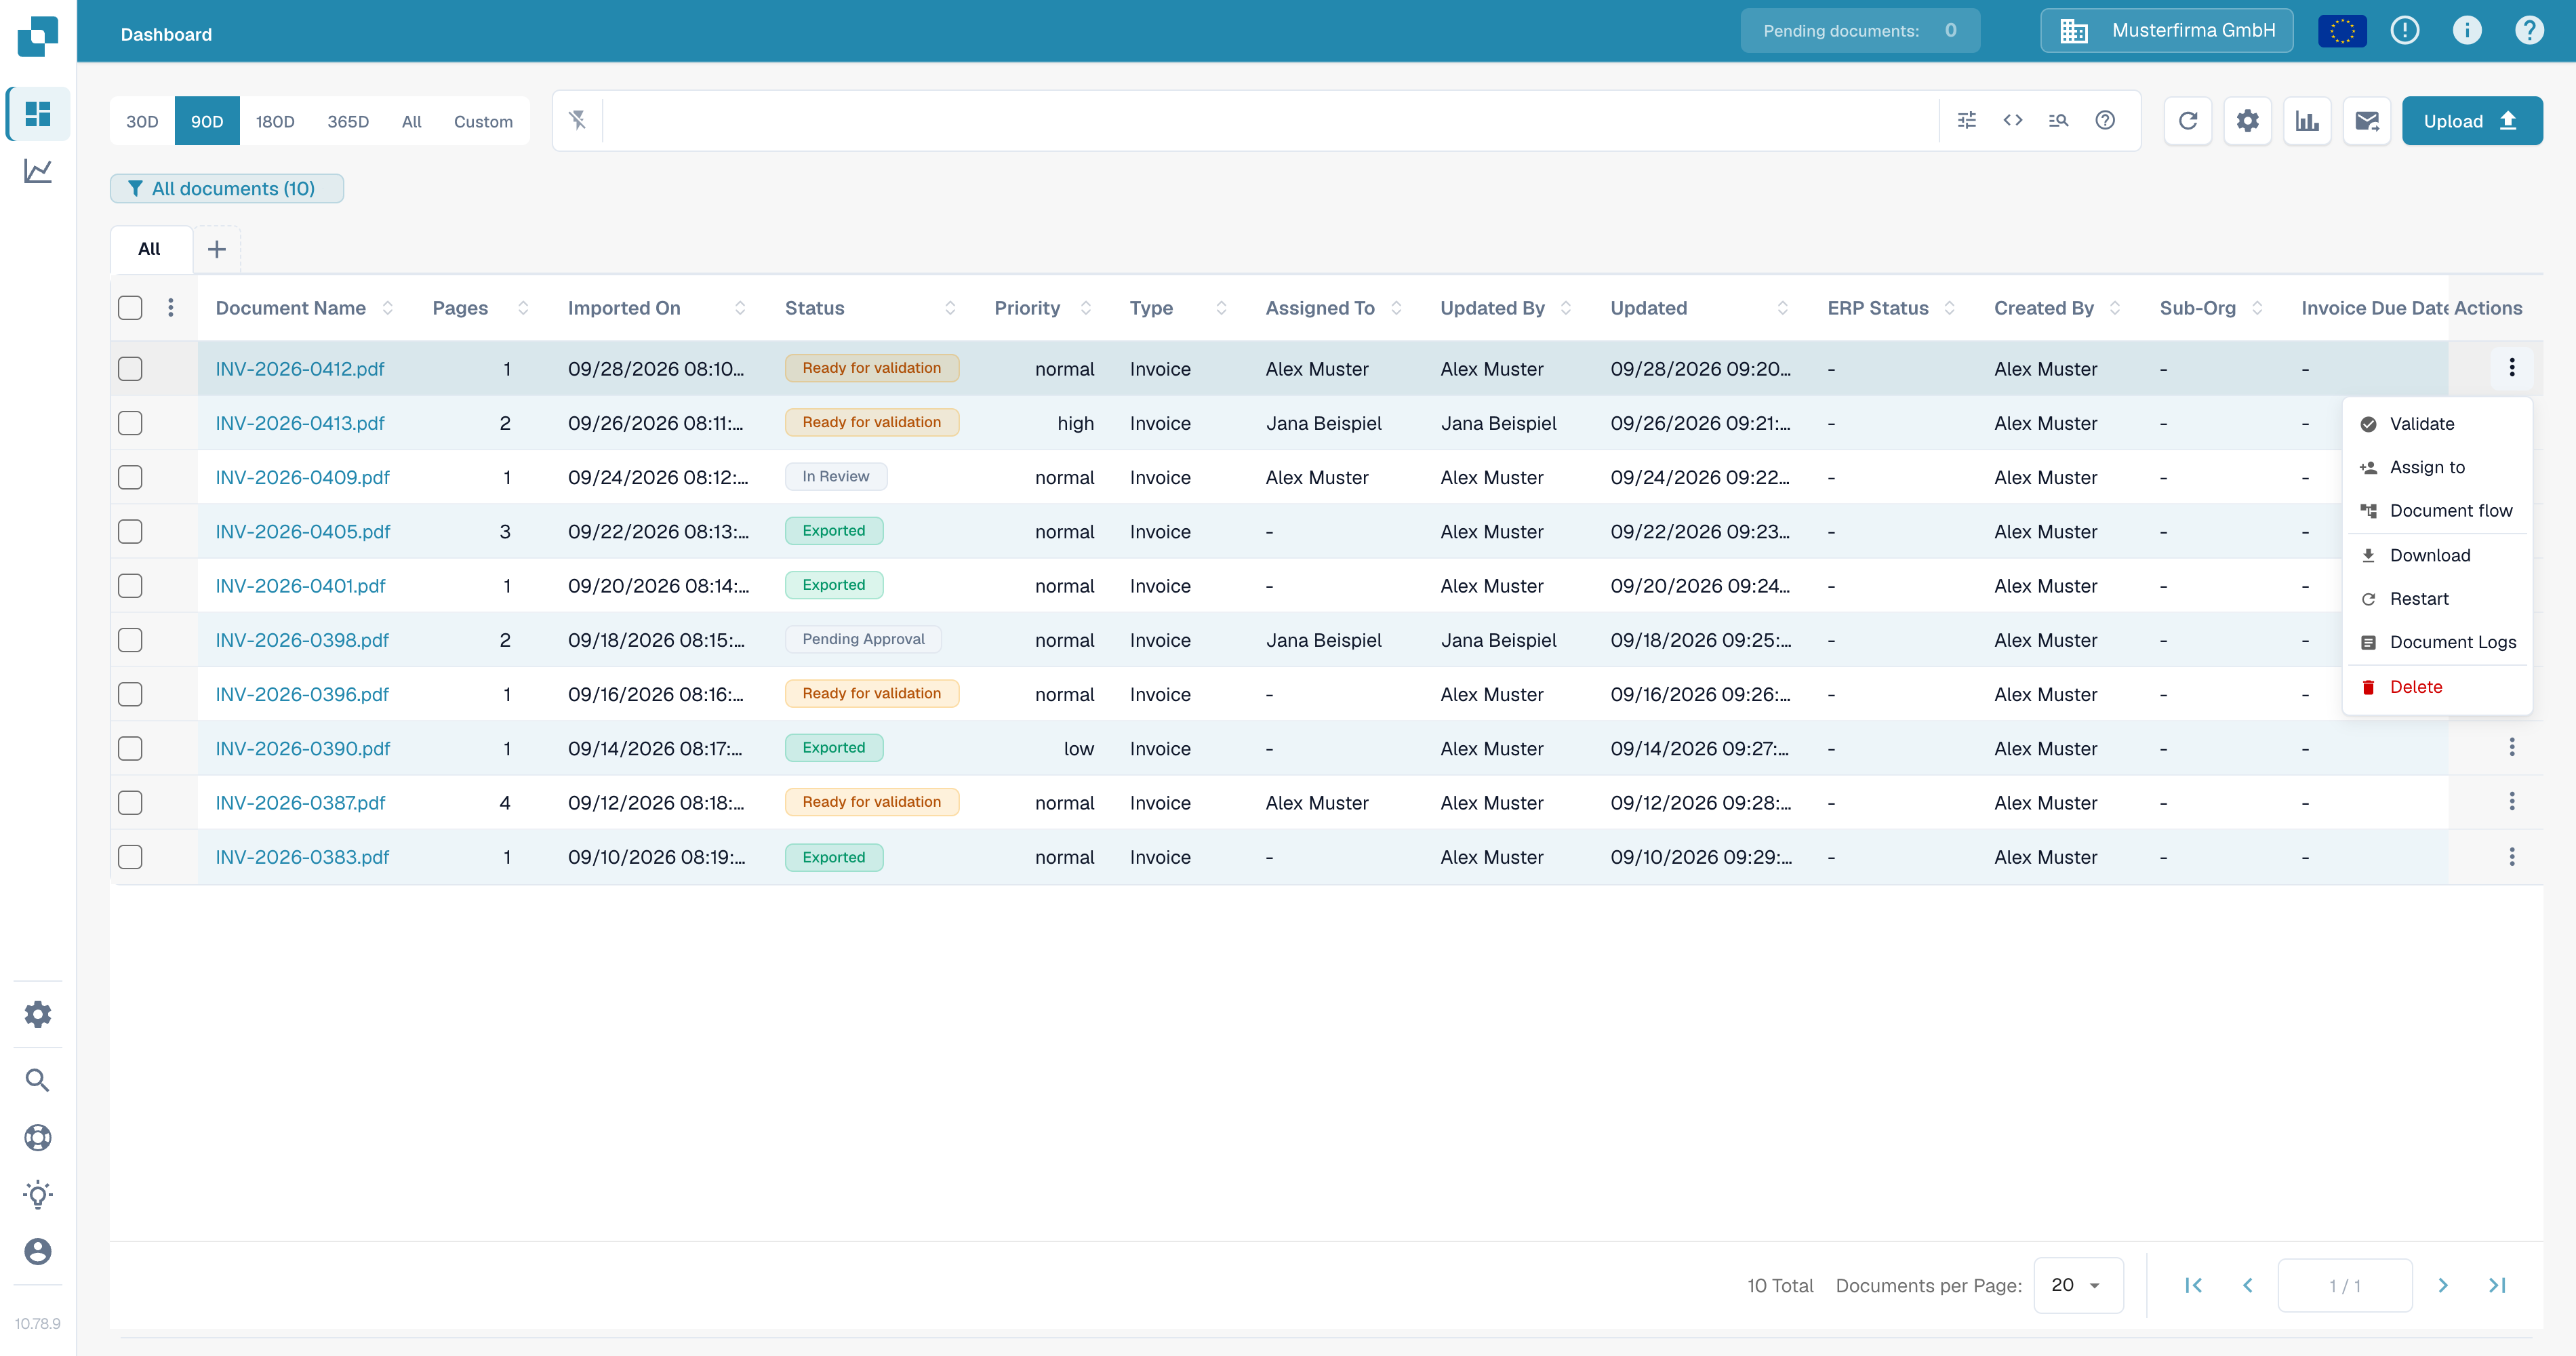
Task: Click the EU region flag icon
Action: pyautogui.click(x=2342, y=31)
